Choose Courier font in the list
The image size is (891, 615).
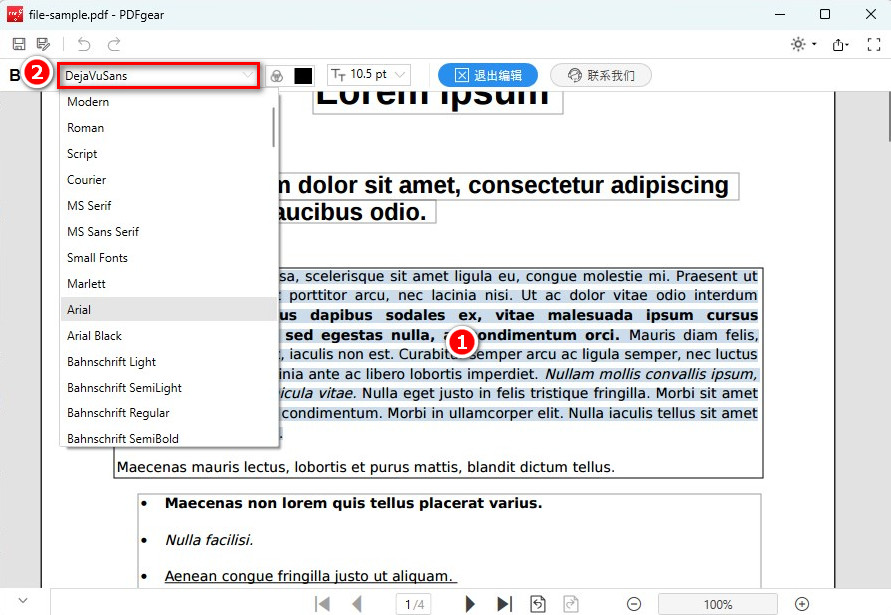click(86, 180)
